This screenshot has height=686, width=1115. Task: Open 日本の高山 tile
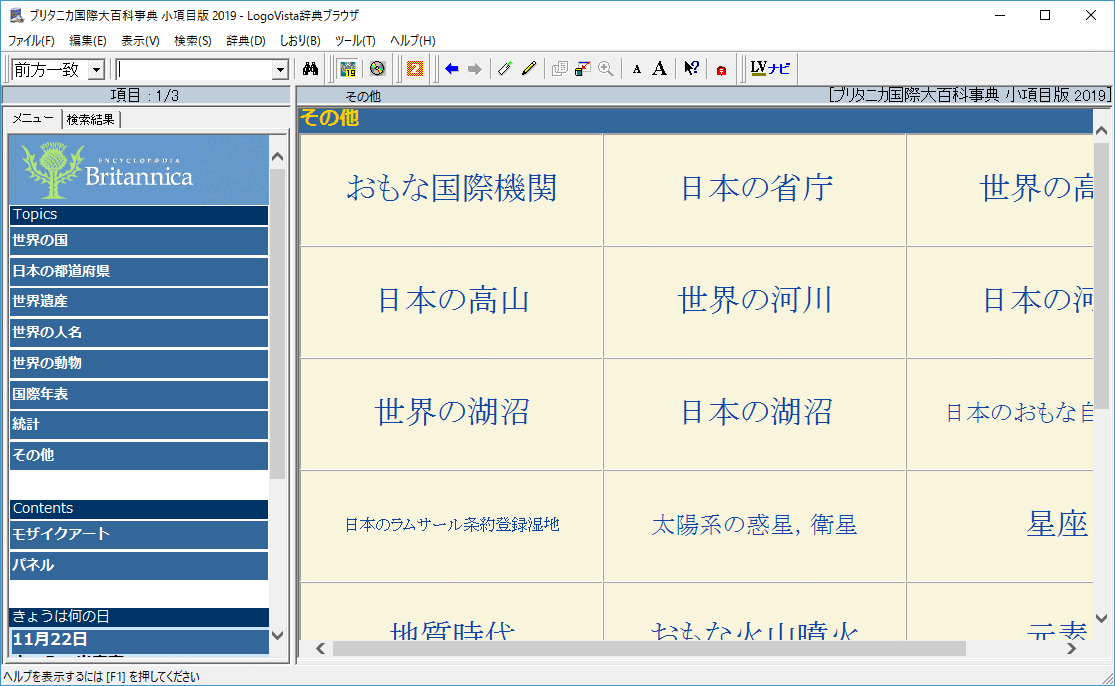452,301
